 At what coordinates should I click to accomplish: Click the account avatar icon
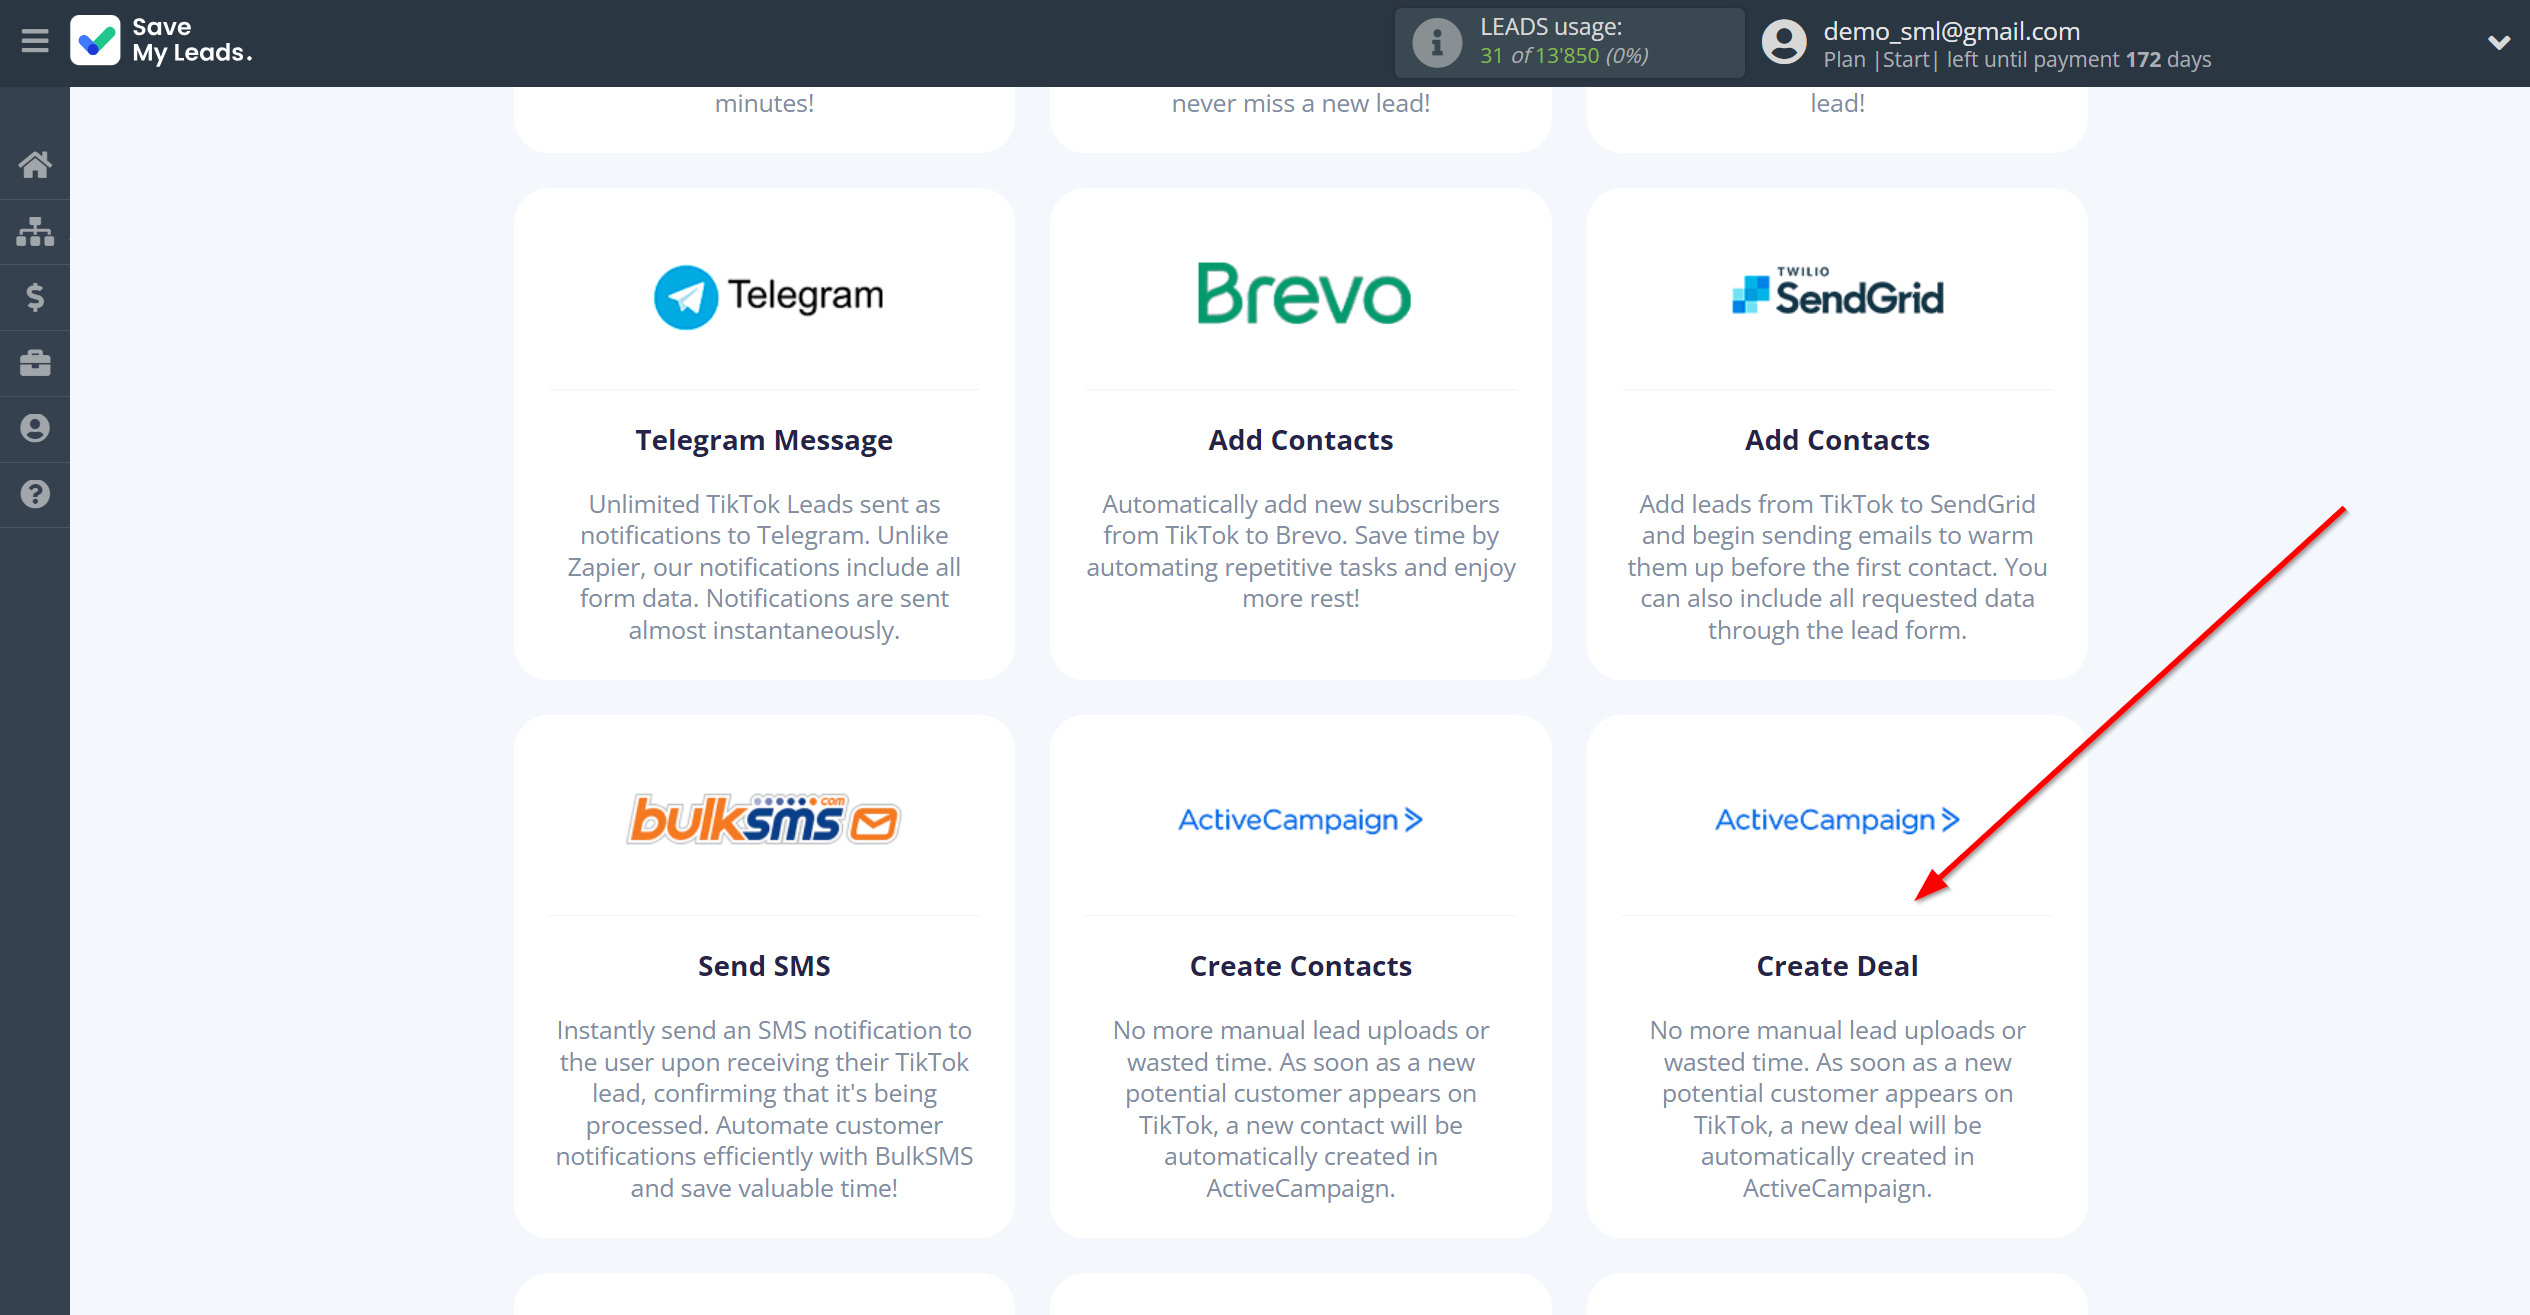click(1784, 42)
